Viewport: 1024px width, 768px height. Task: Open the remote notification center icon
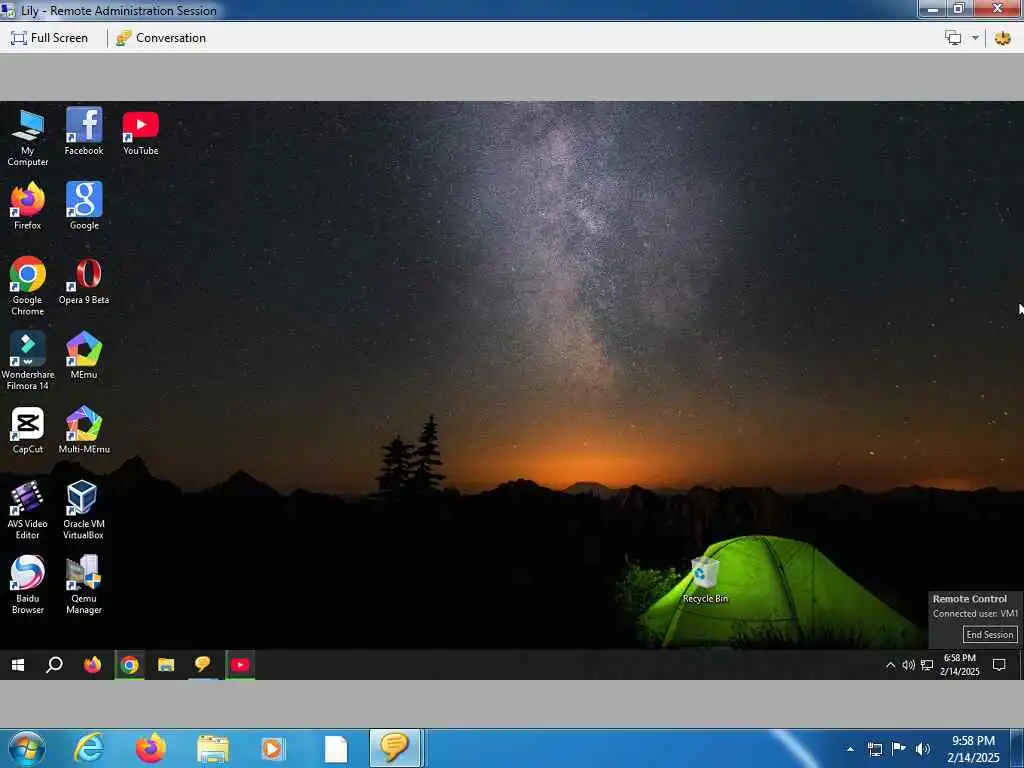click(999, 665)
